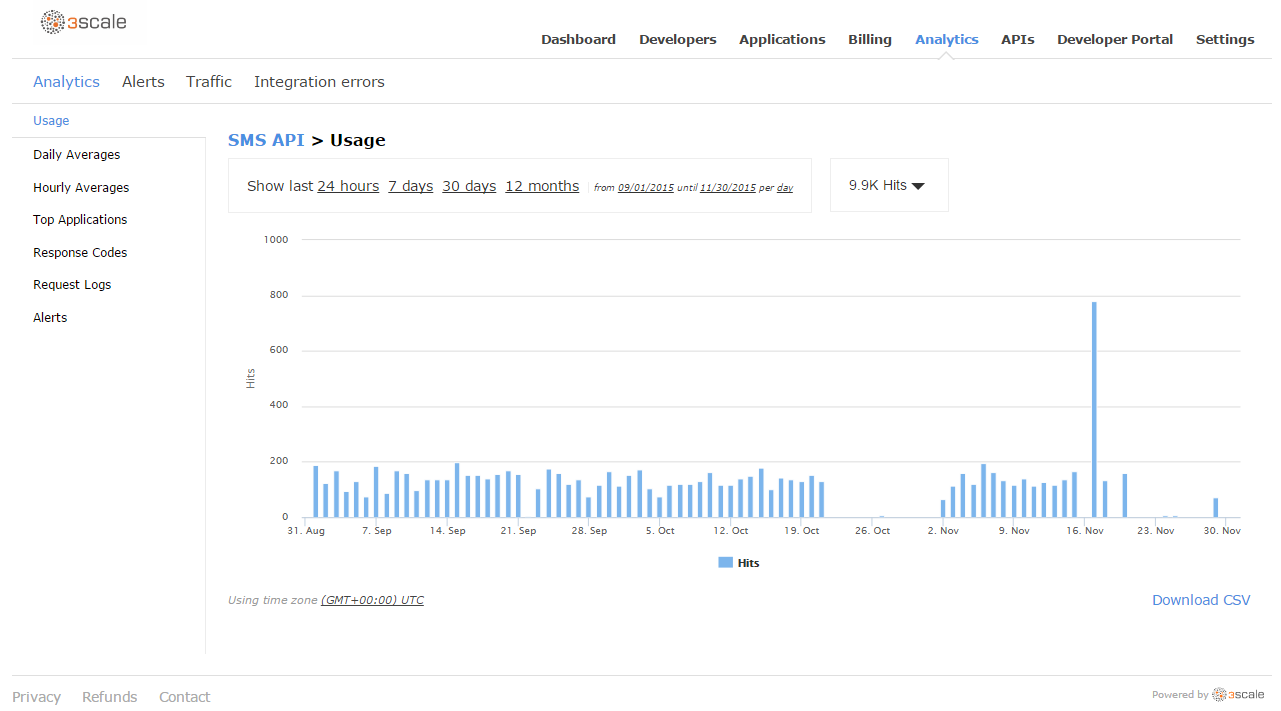This screenshot has height=711, width=1281.
Task: Switch chart range to 12 months
Action: point(541,185)
